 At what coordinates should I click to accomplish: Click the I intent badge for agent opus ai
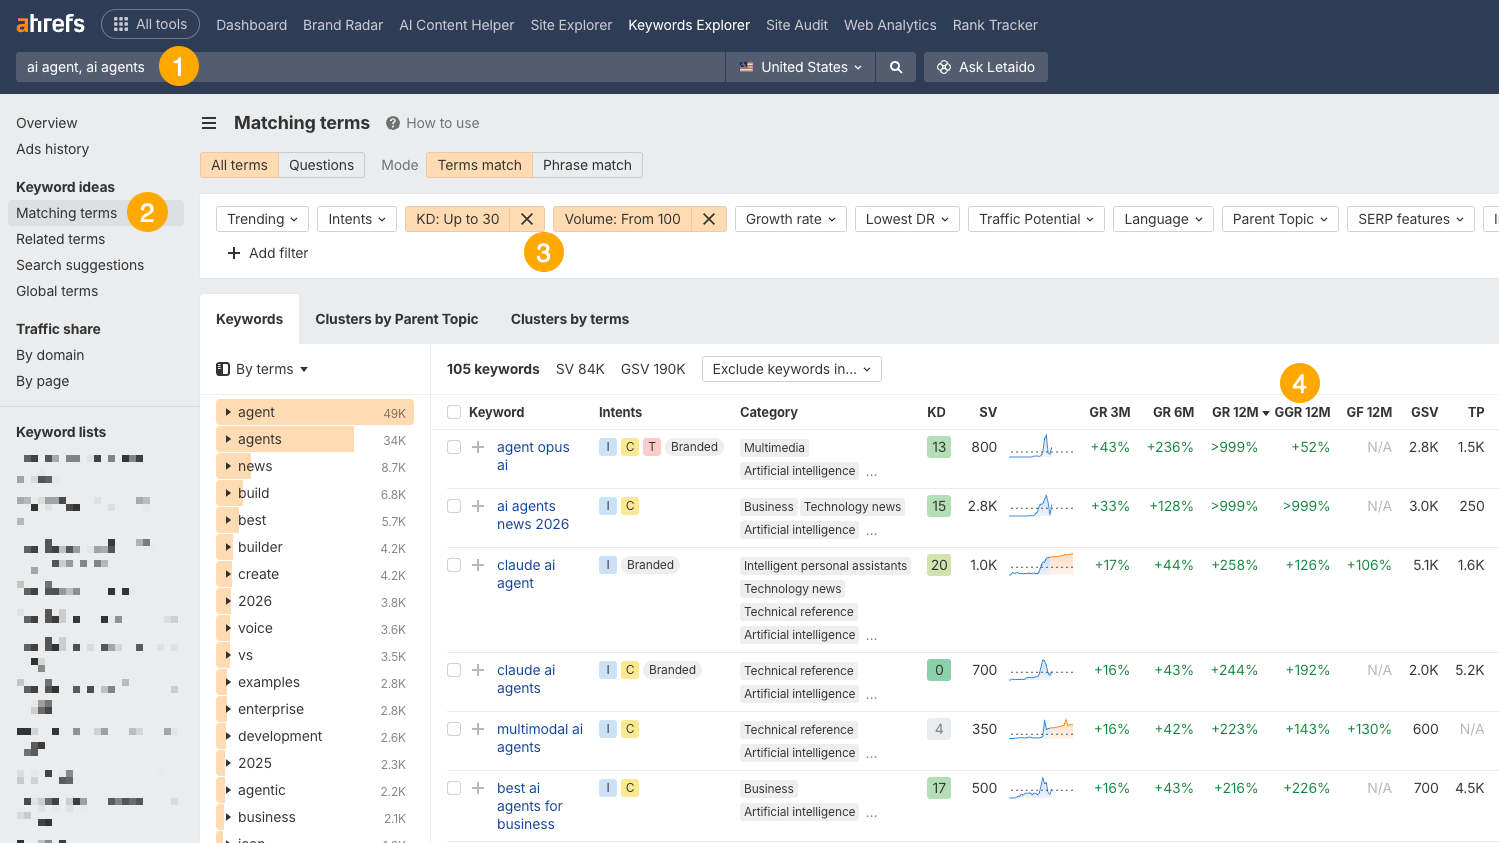[x=608, y=447]
